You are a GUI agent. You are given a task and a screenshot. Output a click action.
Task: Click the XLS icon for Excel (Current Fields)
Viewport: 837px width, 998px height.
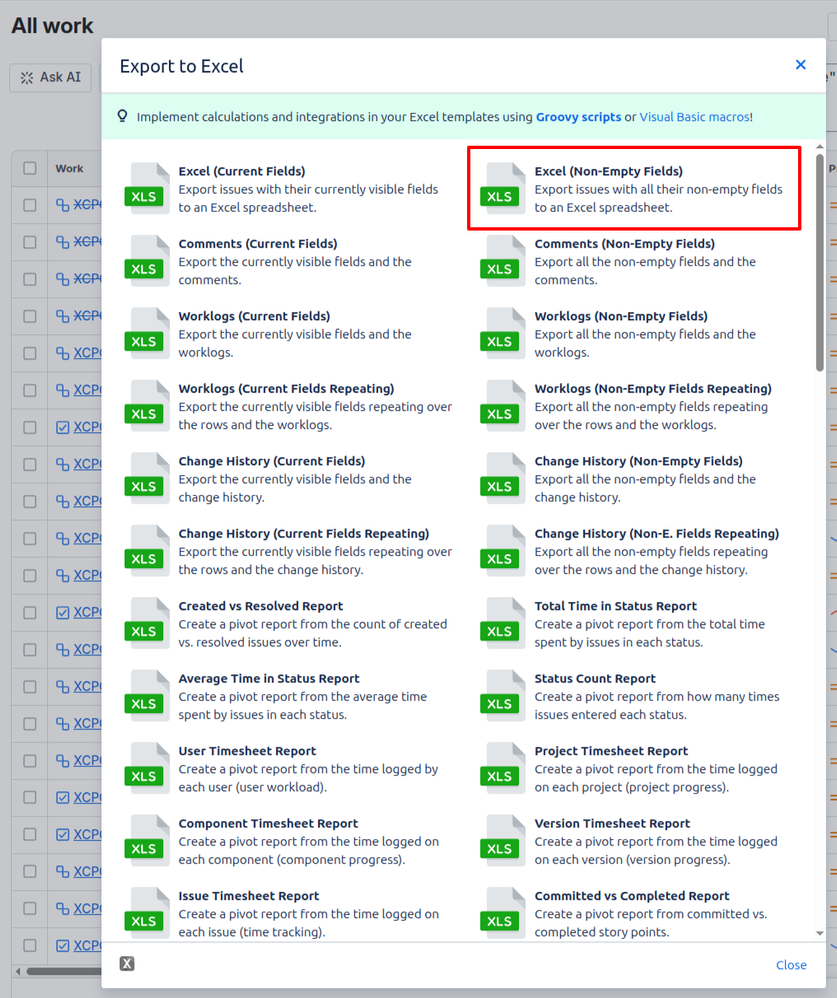coord(146,189)
